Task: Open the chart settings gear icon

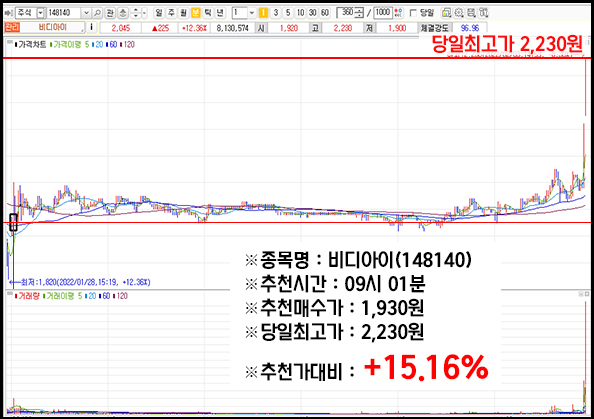Action: pyautogui.click(x=459, y=13)
